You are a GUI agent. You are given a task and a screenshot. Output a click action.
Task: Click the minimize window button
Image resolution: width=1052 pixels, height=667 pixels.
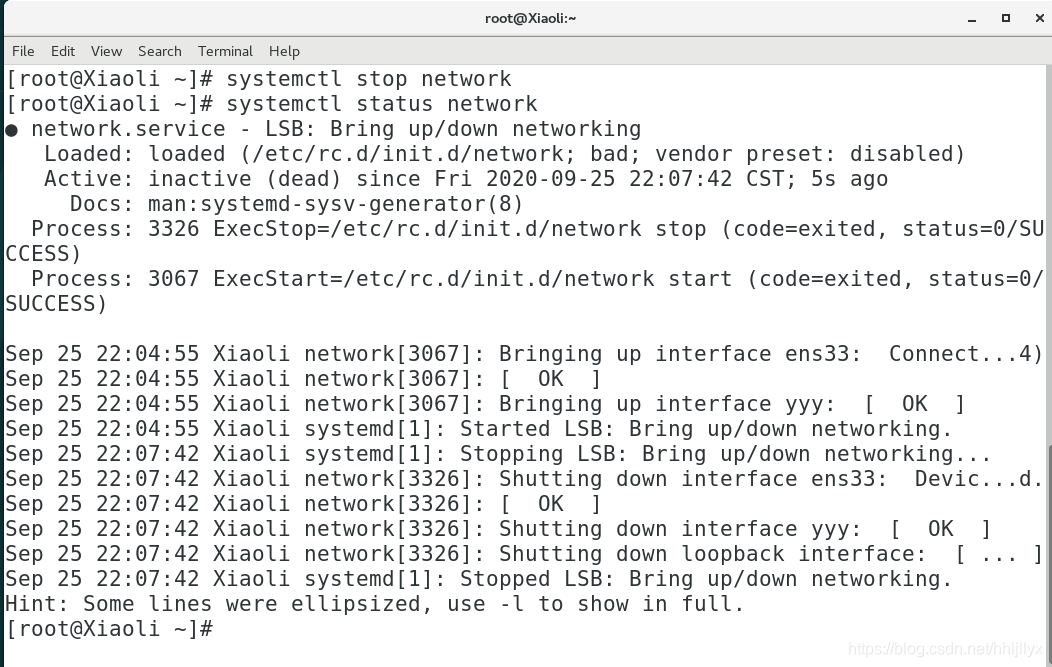tap(971, 18)
